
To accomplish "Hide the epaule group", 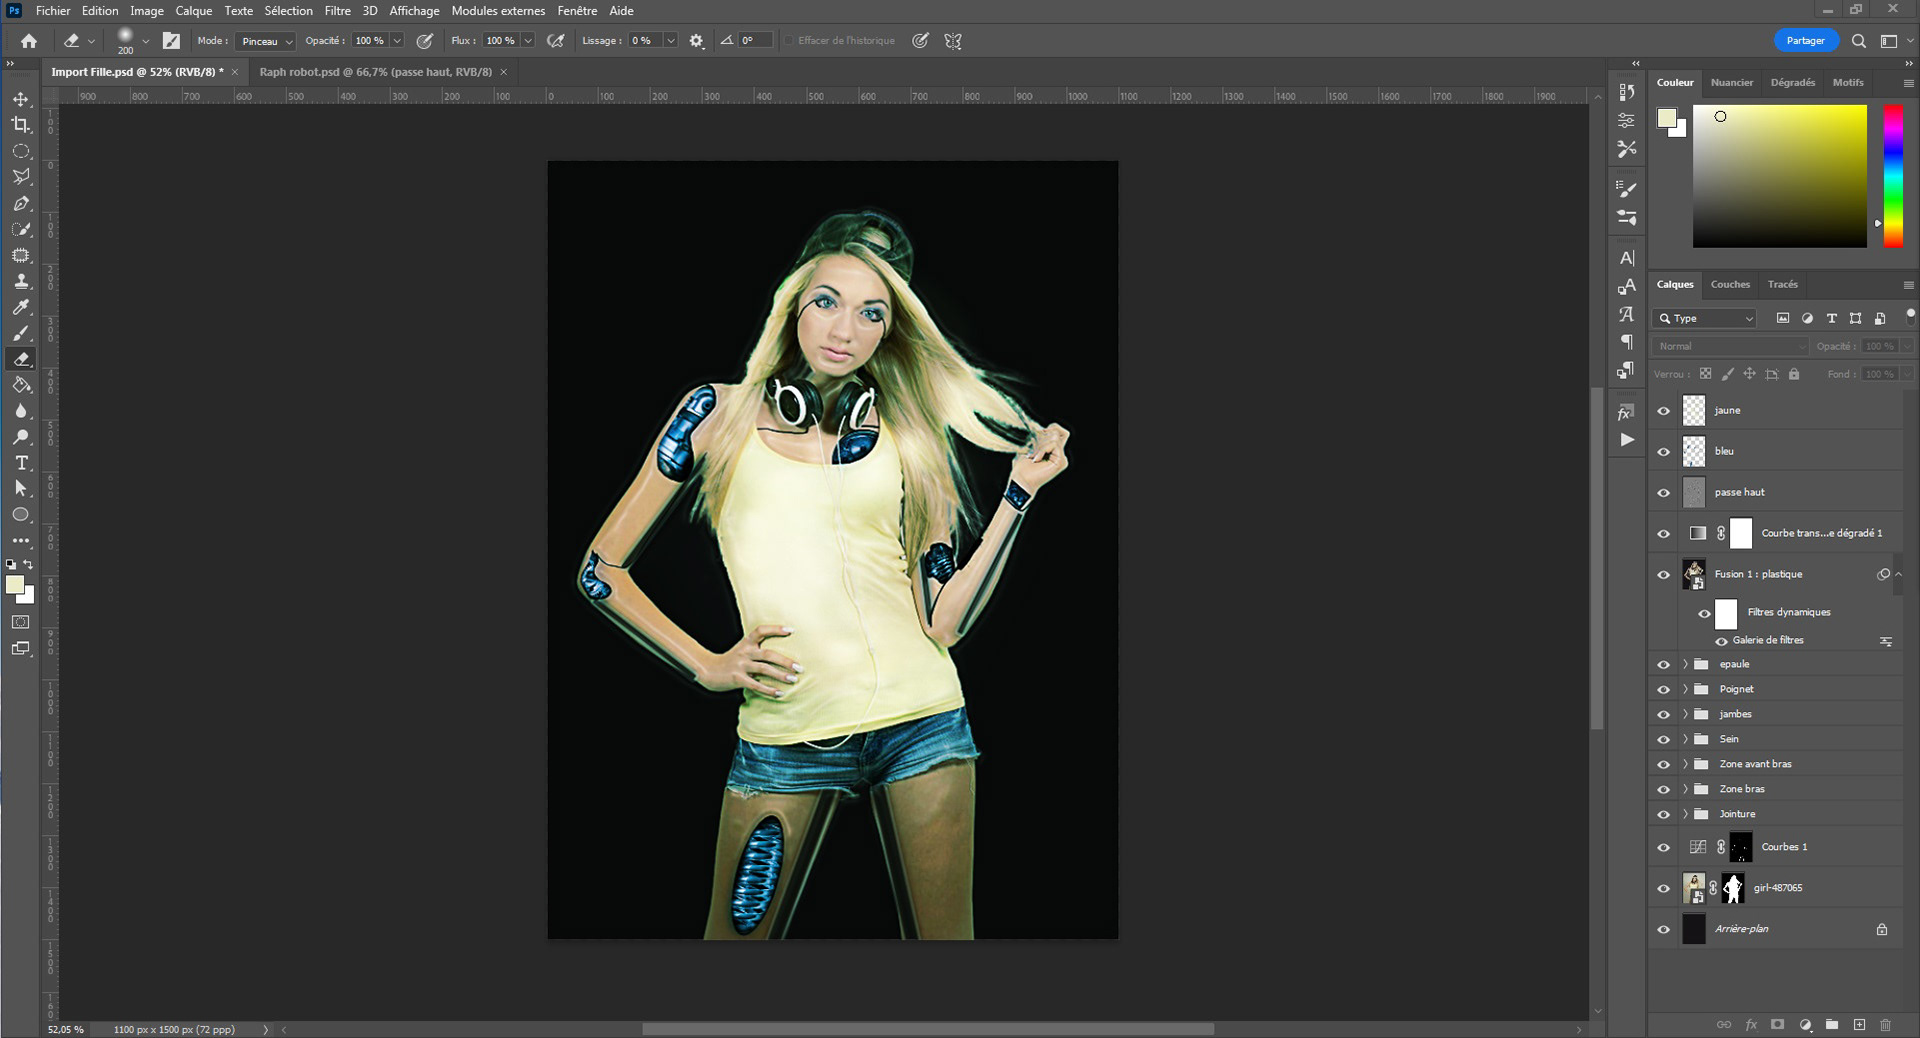I will (x=1664, y=665).
